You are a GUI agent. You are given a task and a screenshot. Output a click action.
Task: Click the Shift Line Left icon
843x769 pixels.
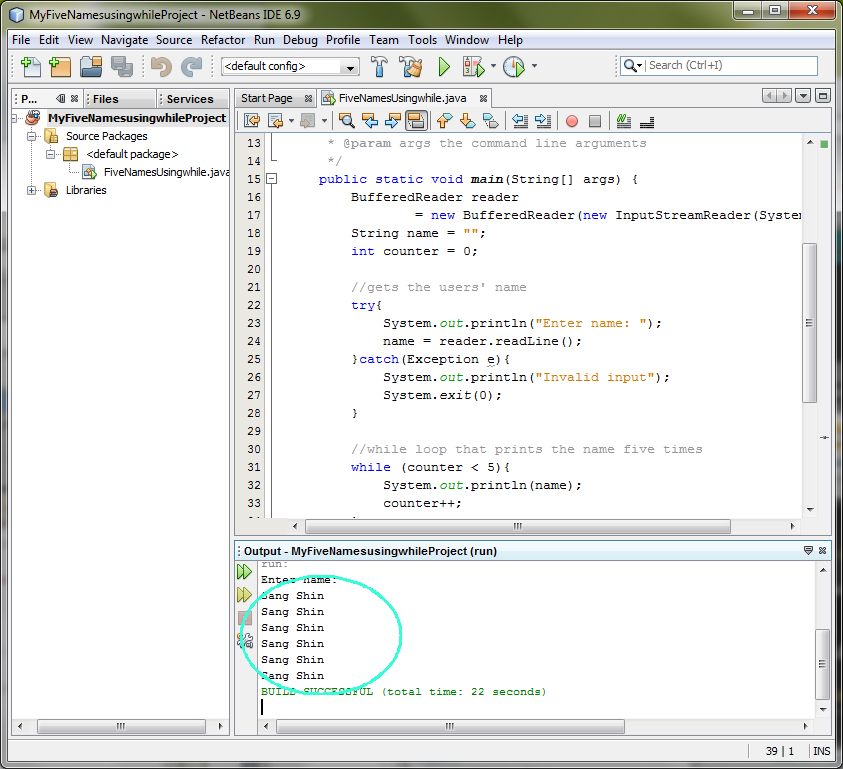point(520,121)
